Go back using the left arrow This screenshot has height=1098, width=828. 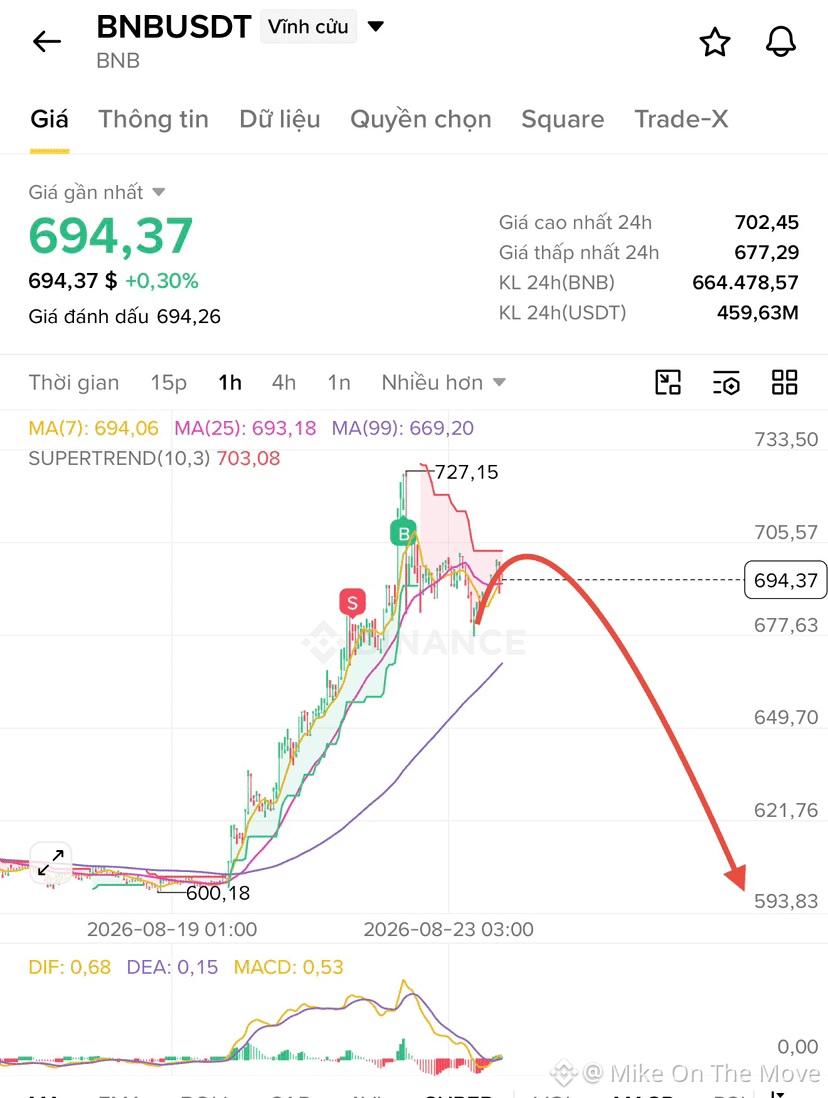pos(47,42)
